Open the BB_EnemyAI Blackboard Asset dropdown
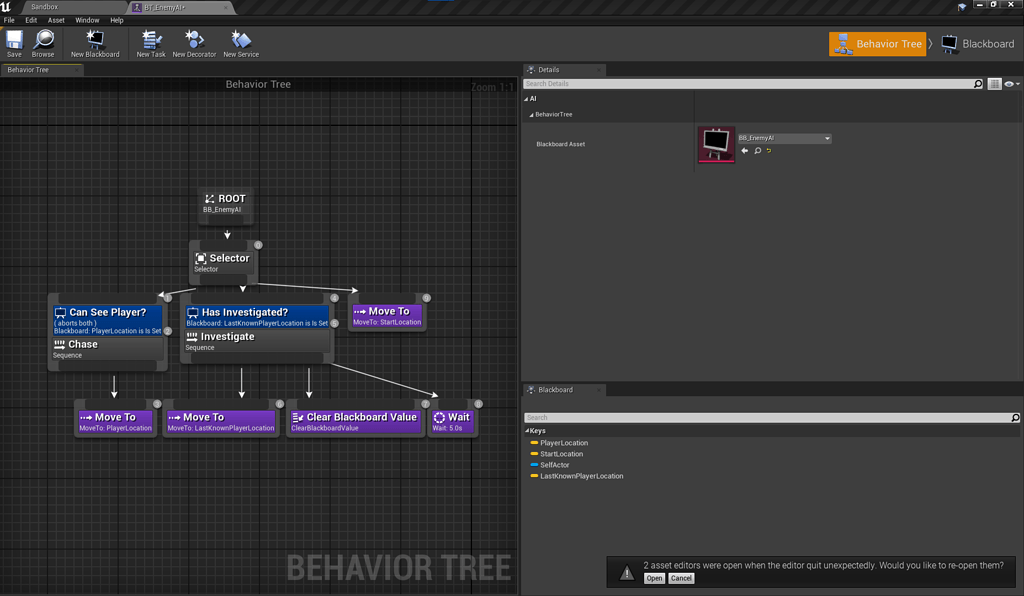This screenshot has width=1024, height=596. click(x=828, y=138)
